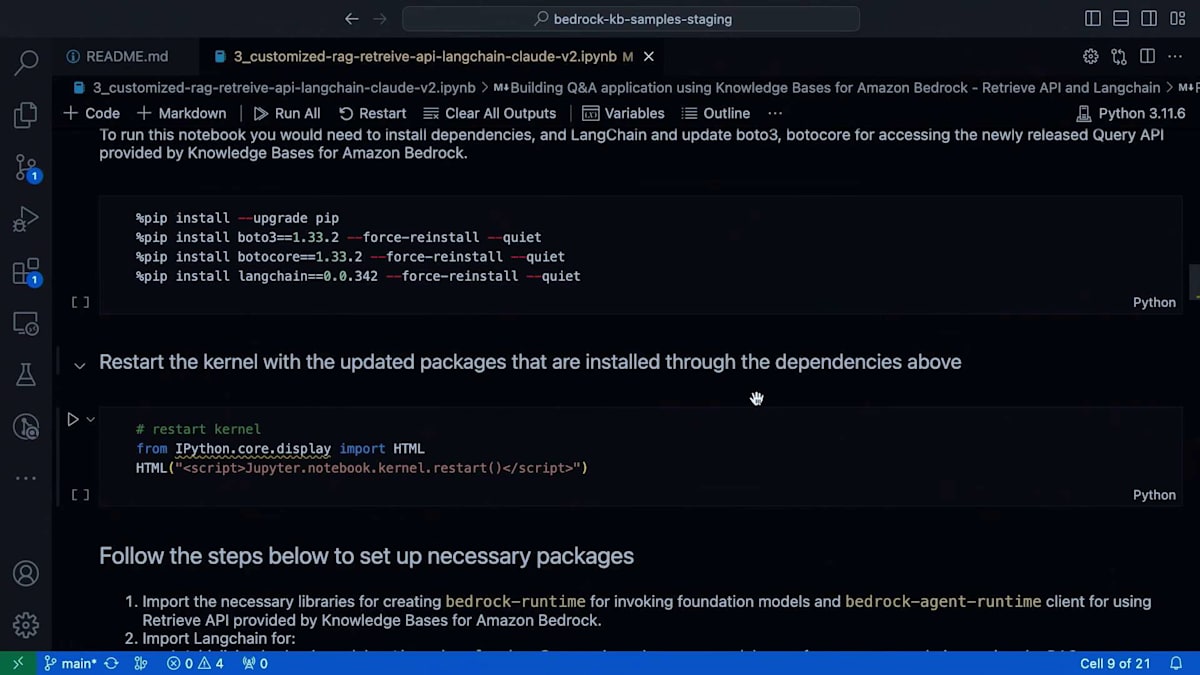Open remote window menu in status bar
The height and width of the screenshot is (675, 1200).
pos(17,663)
